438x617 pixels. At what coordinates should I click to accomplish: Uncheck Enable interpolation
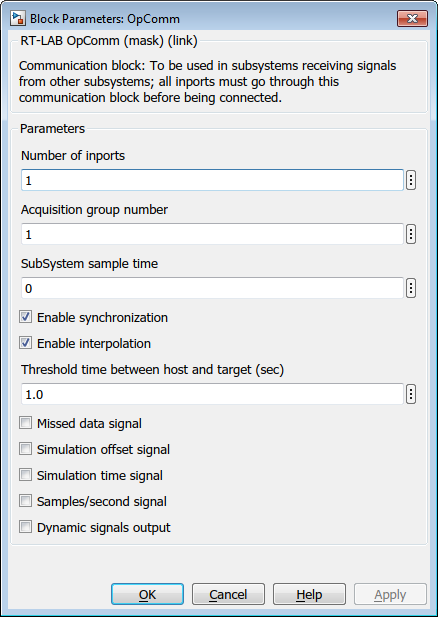[26, 343]
